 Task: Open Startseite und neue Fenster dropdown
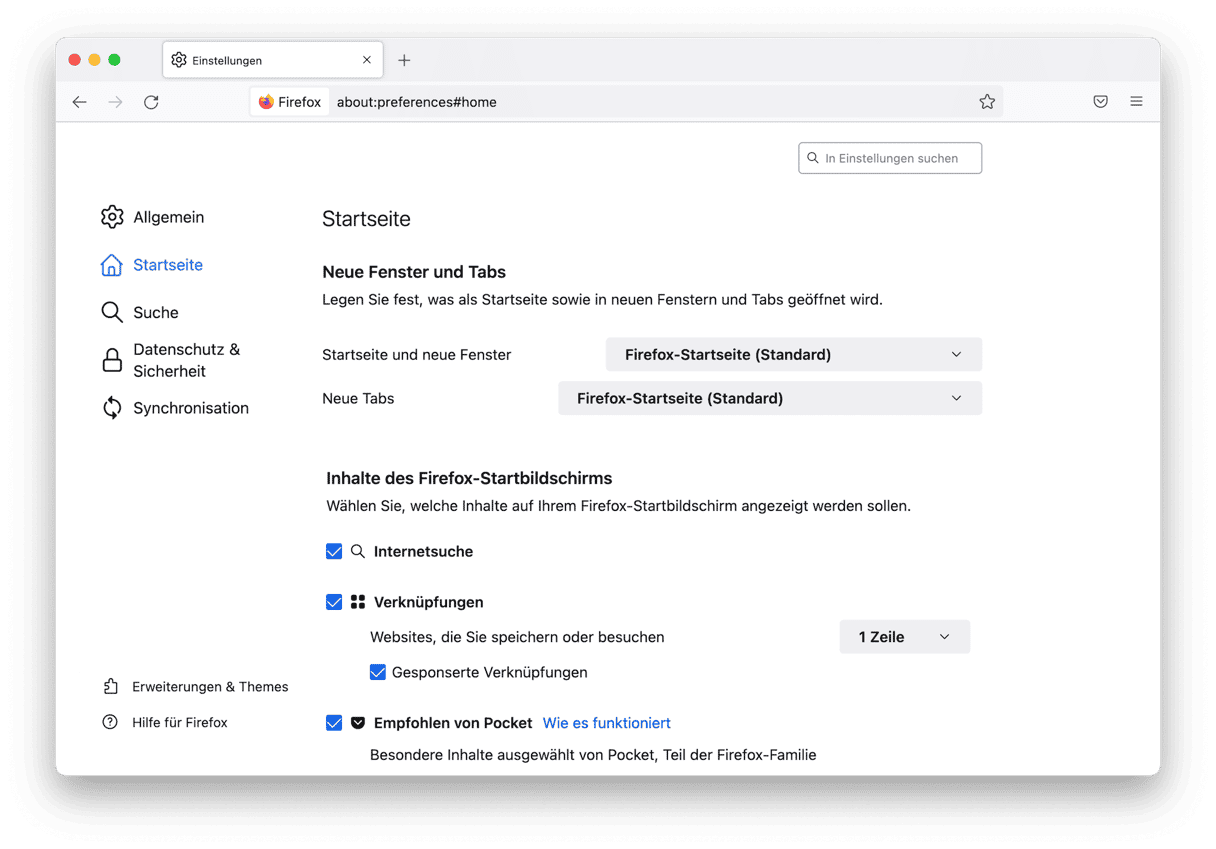(x=794, y=354)
